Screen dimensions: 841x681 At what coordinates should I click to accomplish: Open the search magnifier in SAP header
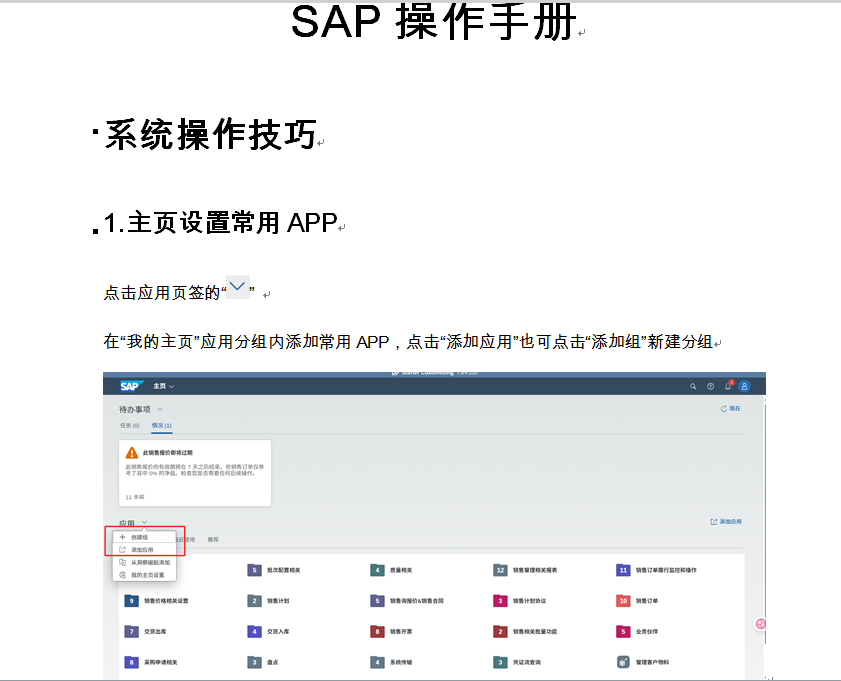(693, 386)
